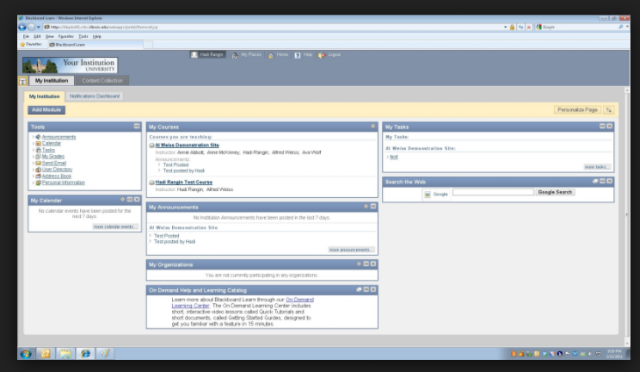This screenshot has width=640, height=372.
Task: Select the My Institution main tab
Action: [x=51, y=80]
